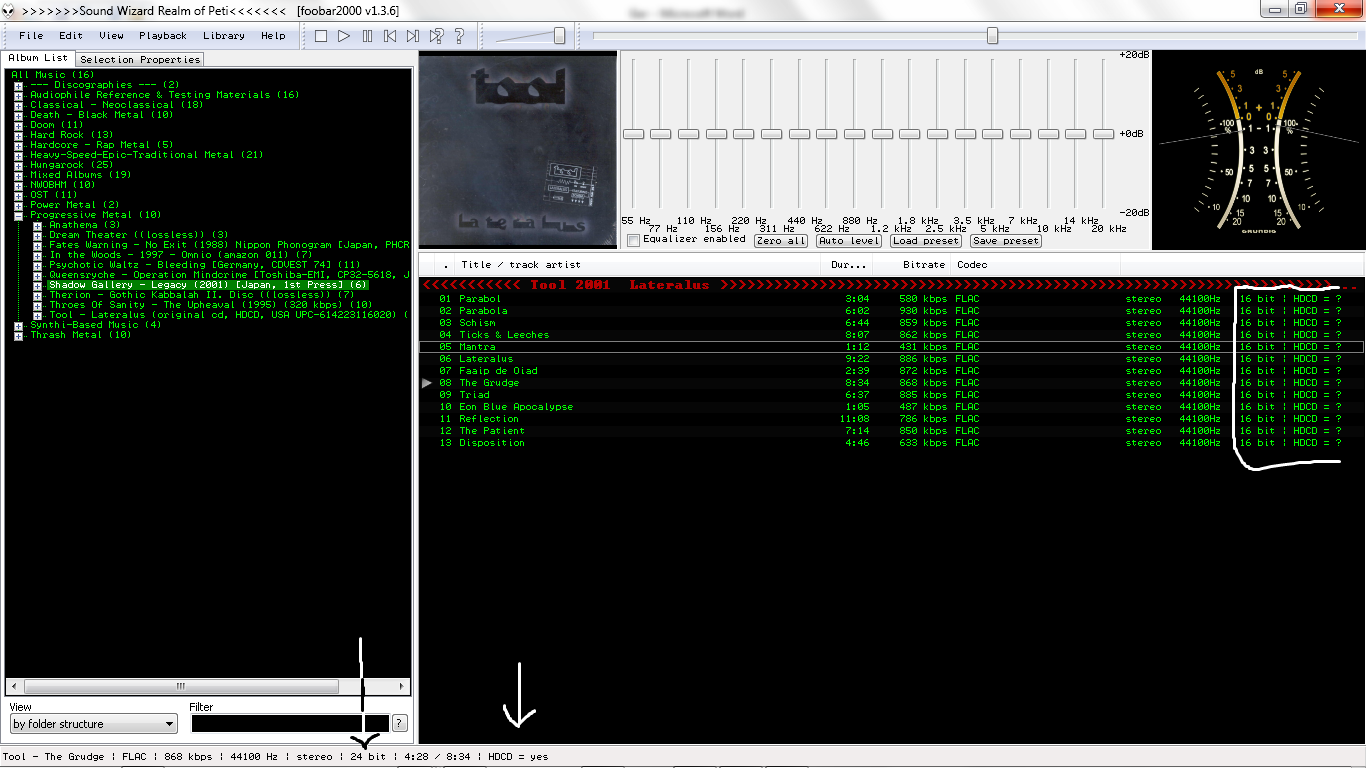Select track 03 Schism
The image size is (1366, 768).
890,323
